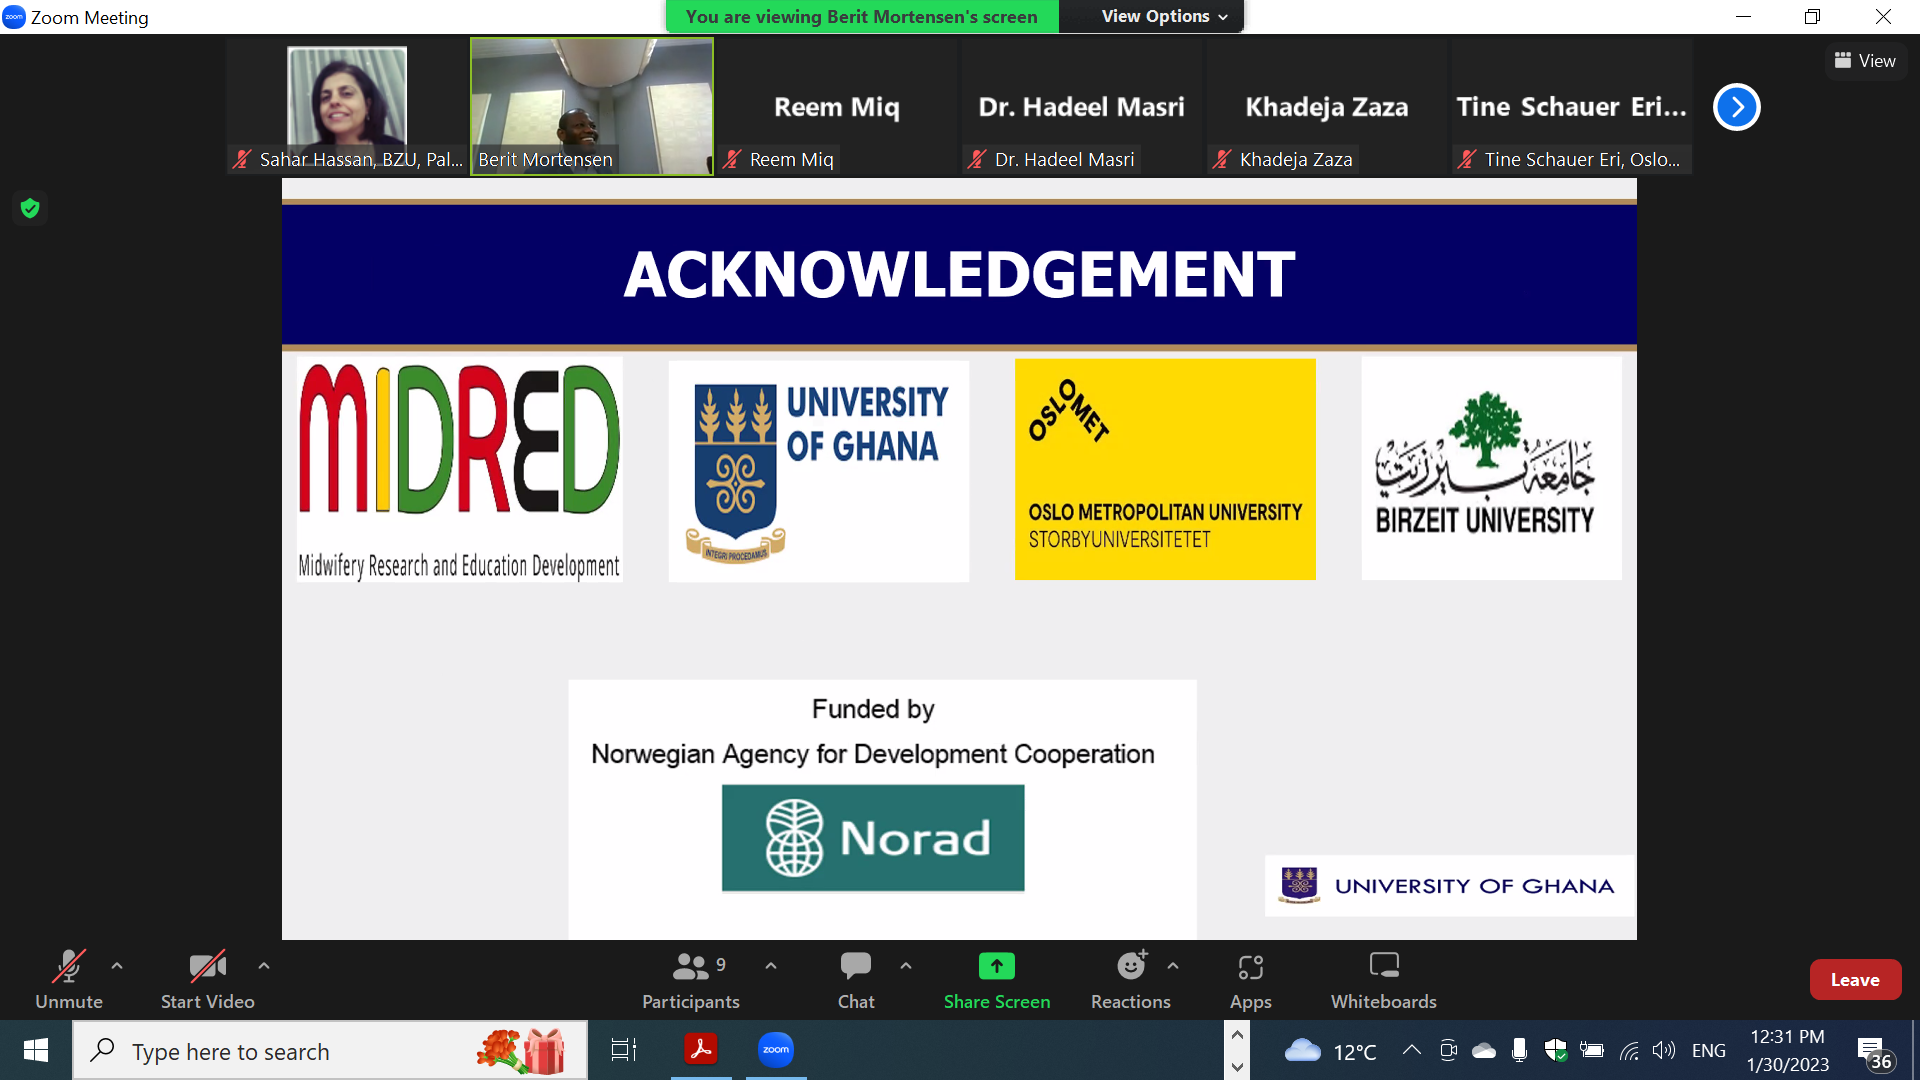The height and width of the screenshot is (1080, 1920).
Task: Click Share Screen button
Action: pyautogui.click(x=997, y=979)
